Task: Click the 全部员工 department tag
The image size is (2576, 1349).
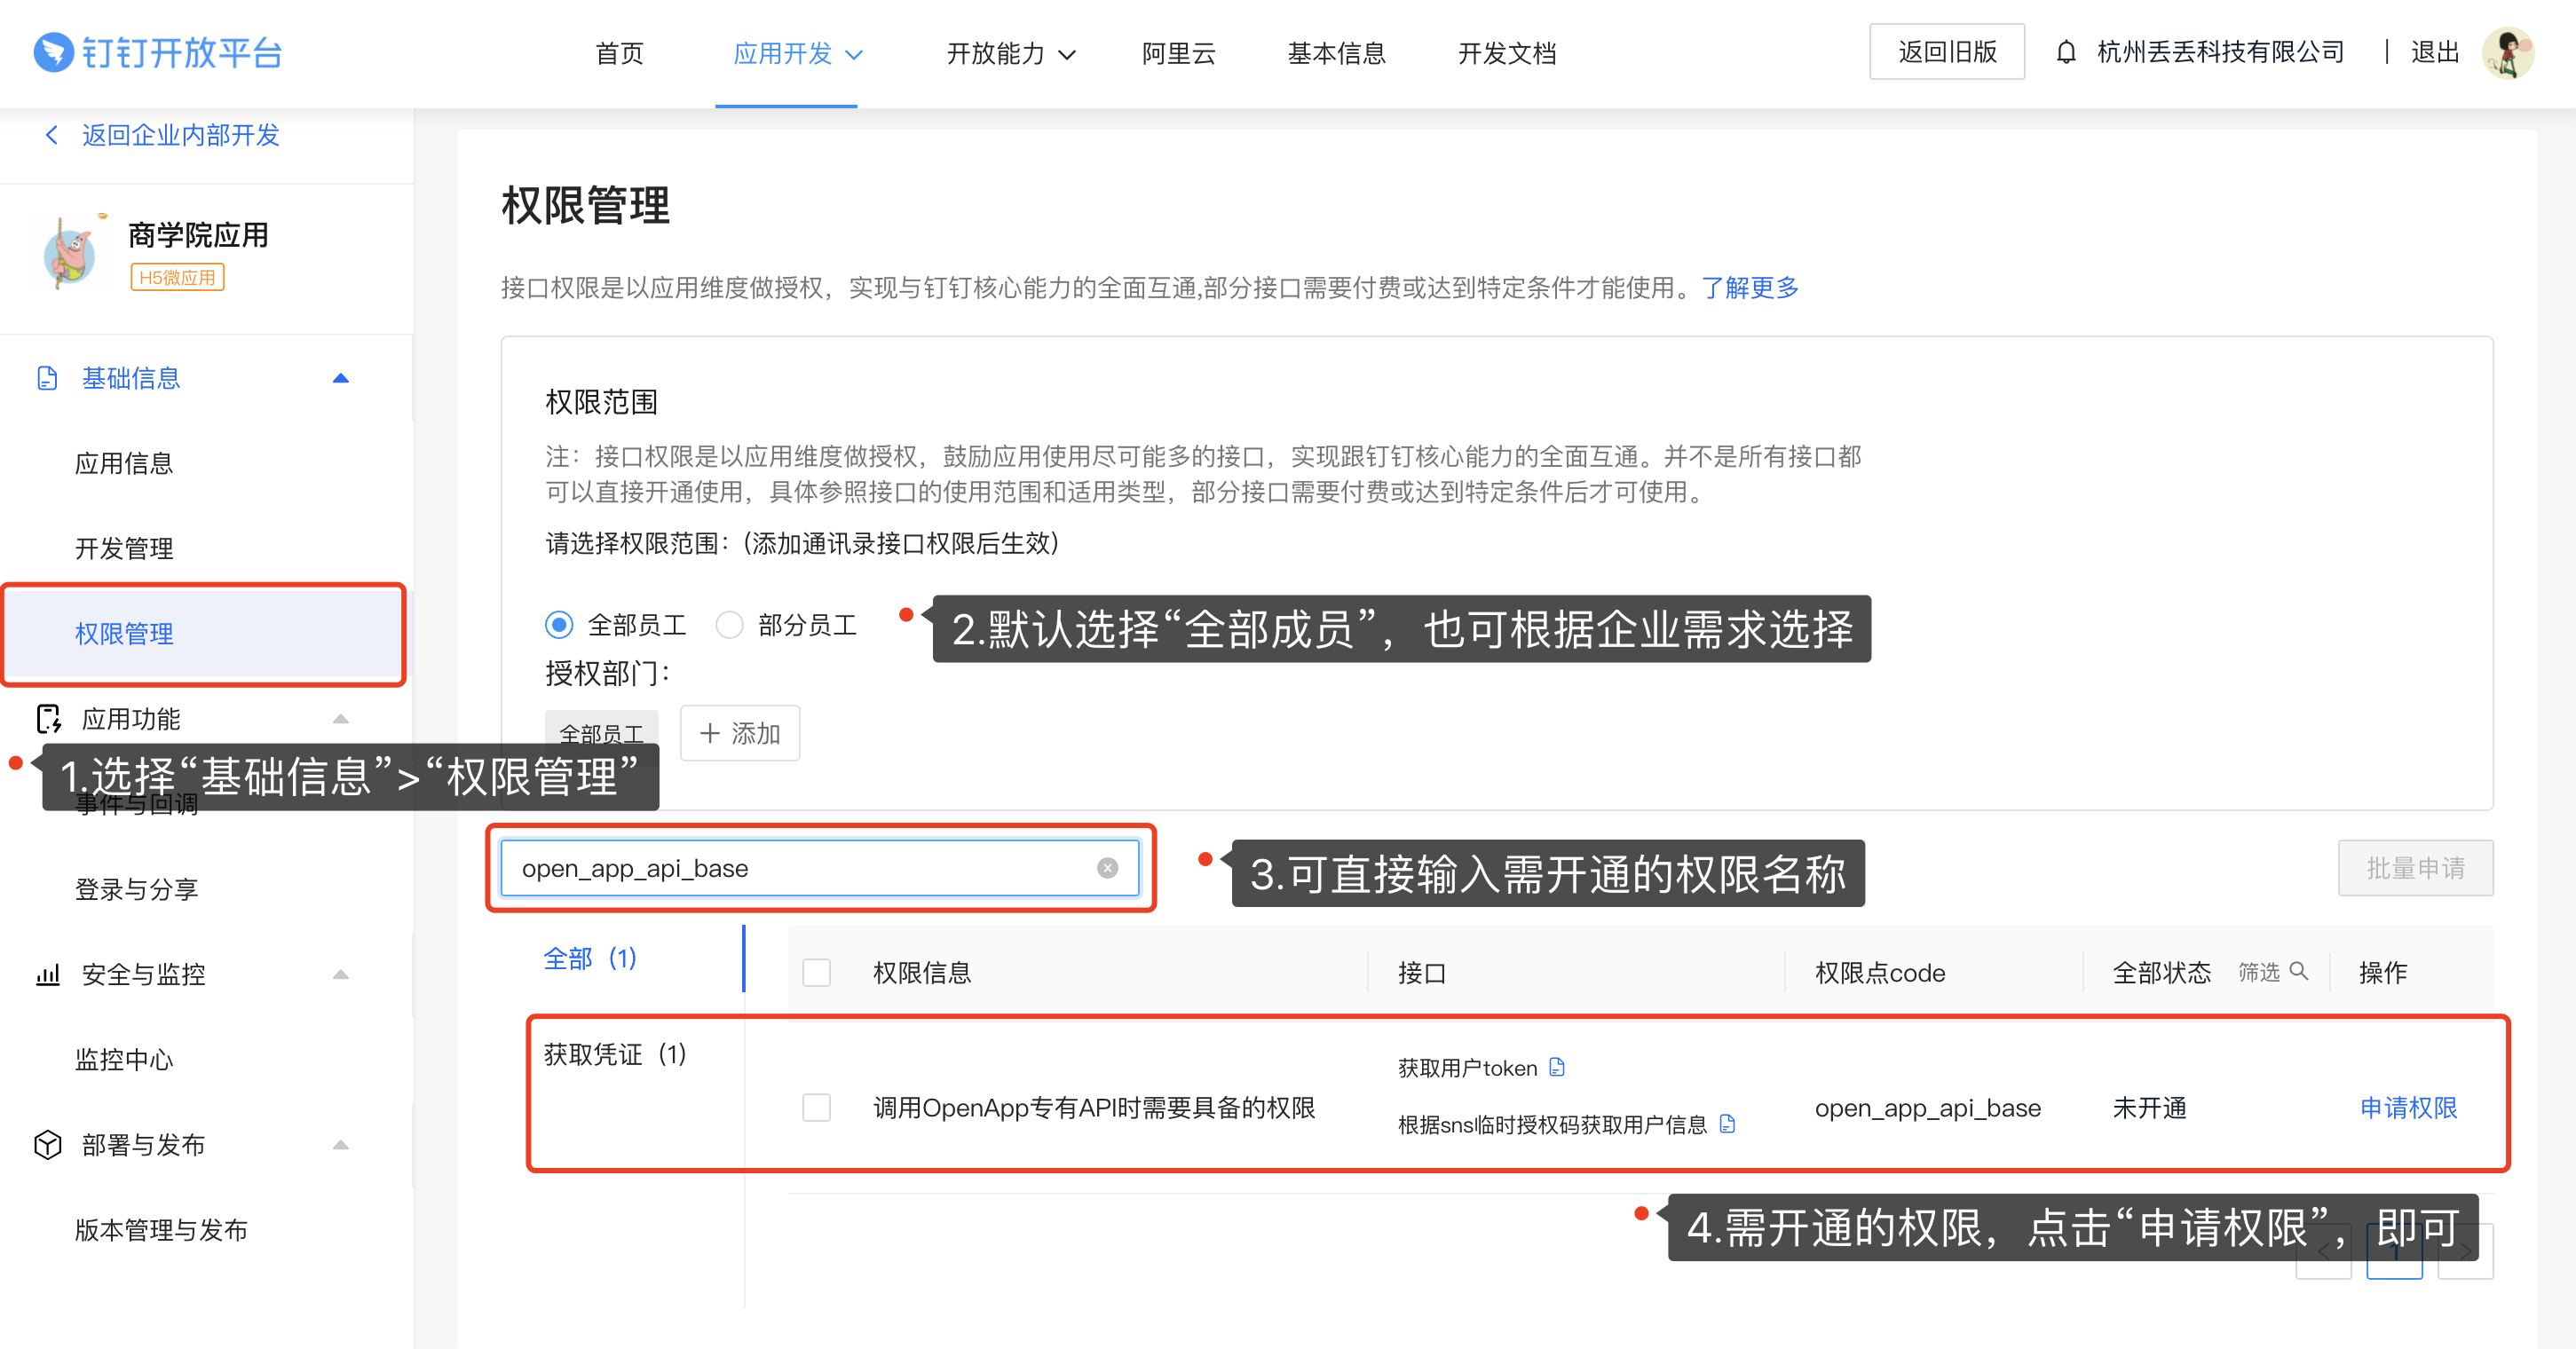Action: tap(601, 733)
